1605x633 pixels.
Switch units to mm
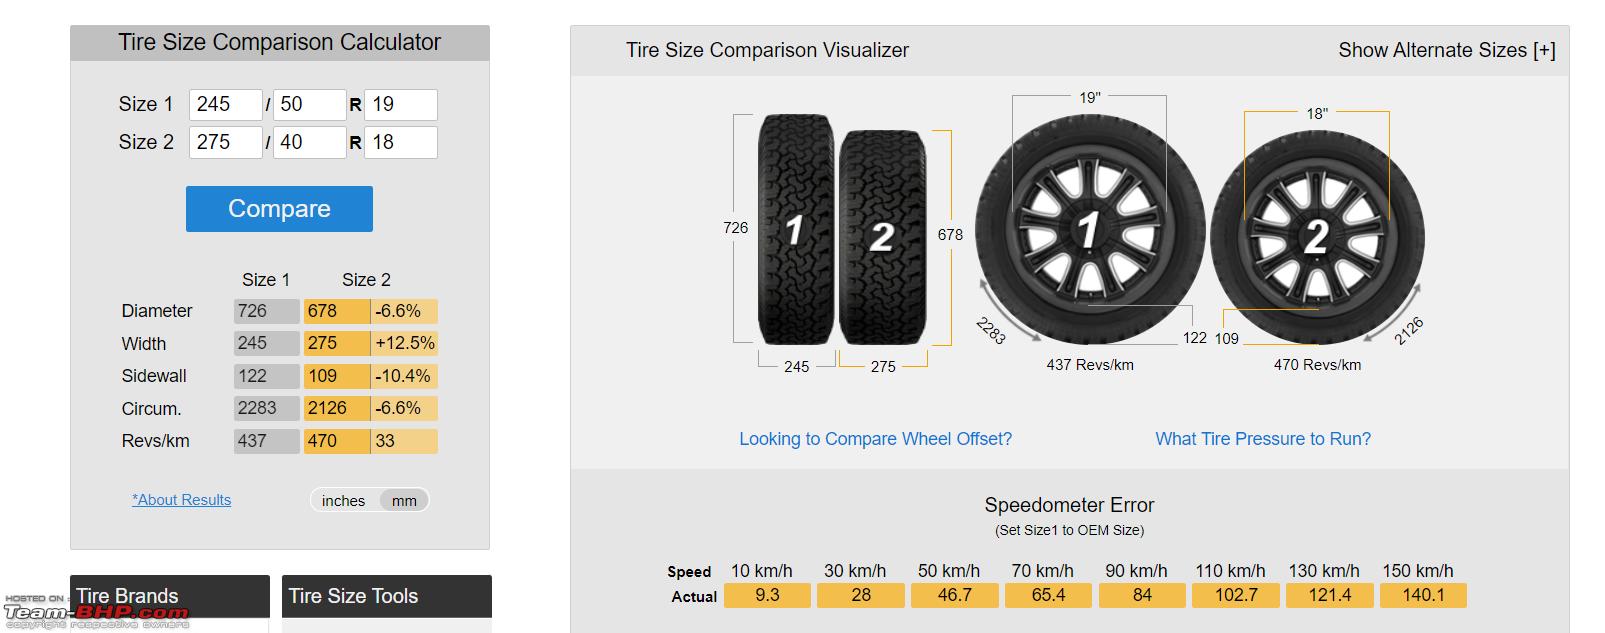404,501
